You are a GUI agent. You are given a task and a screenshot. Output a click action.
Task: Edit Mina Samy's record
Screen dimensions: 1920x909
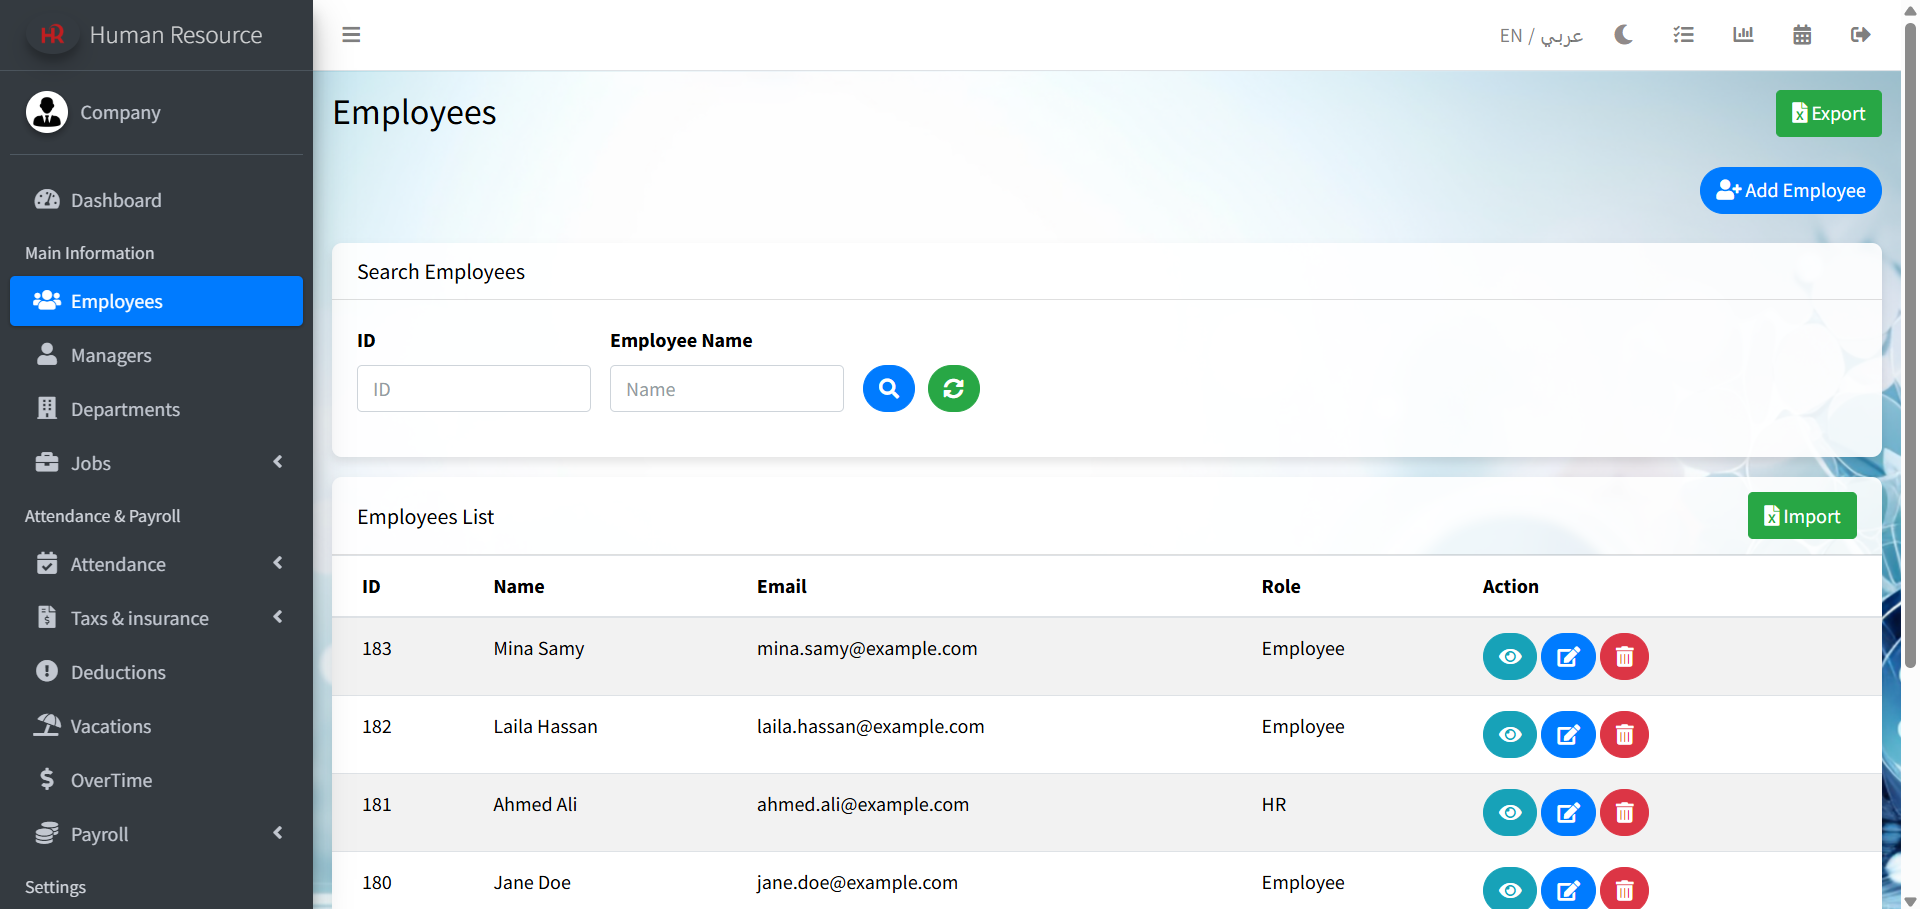coord(1568,657)
